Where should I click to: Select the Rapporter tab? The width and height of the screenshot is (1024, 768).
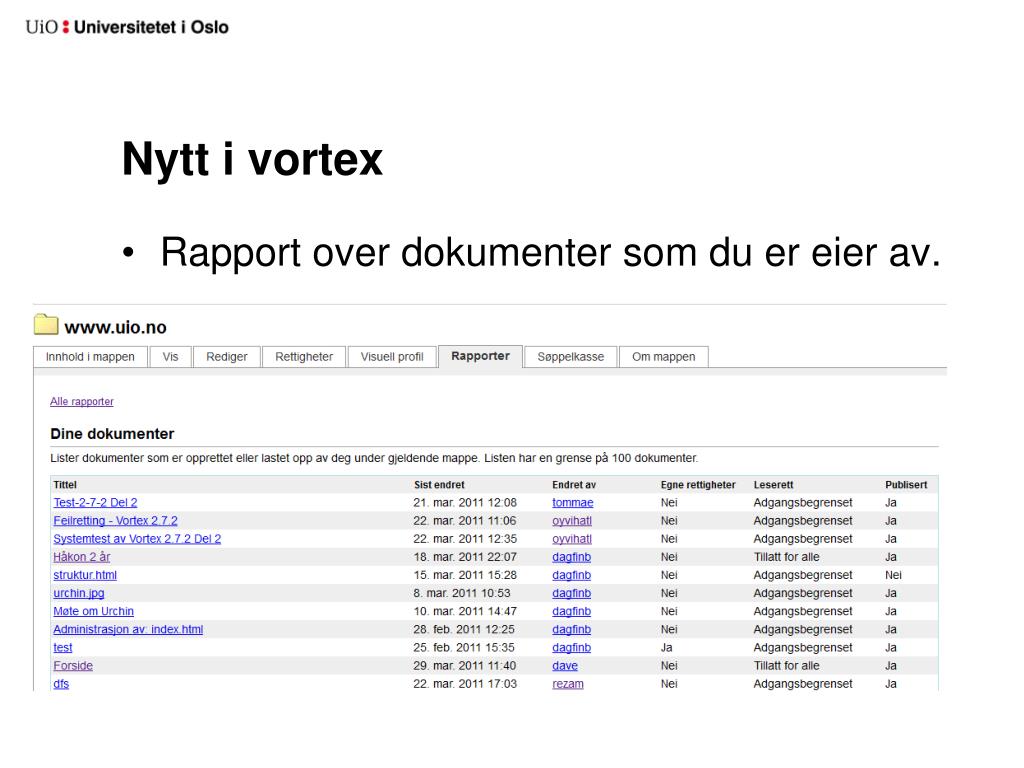(481, 356)
